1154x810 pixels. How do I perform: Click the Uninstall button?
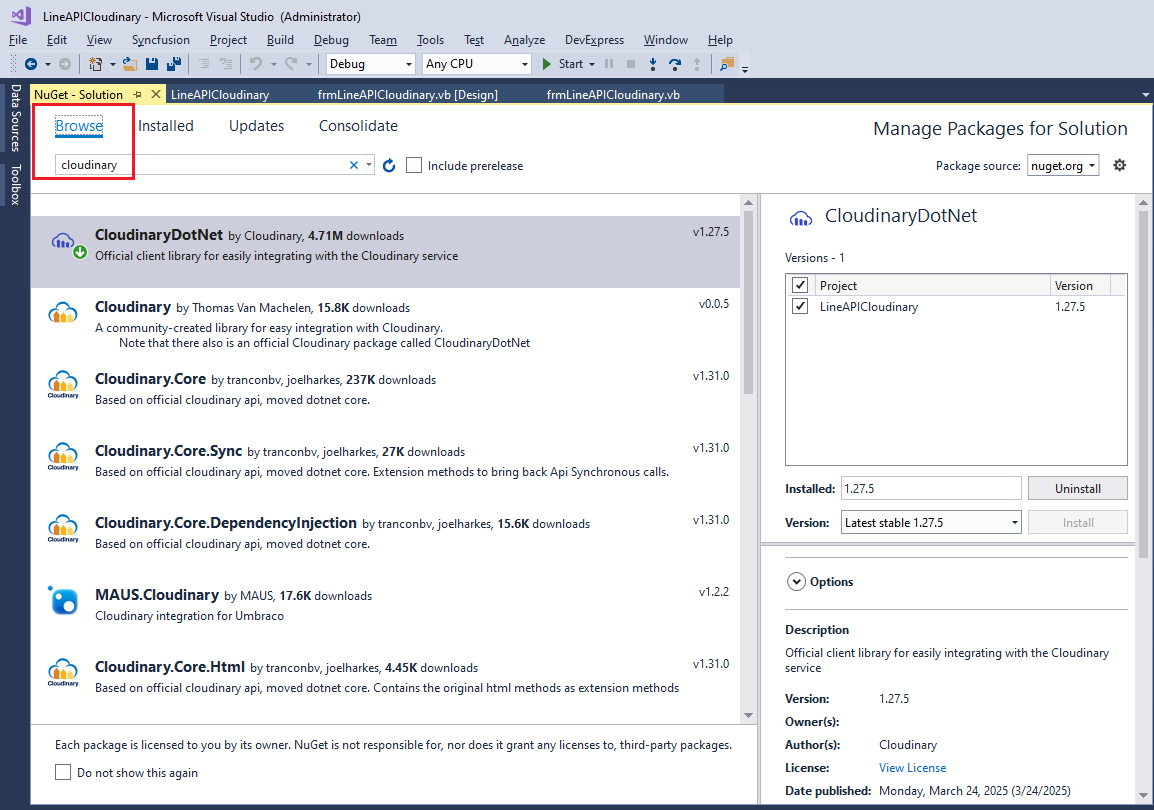coord(1077,489)
